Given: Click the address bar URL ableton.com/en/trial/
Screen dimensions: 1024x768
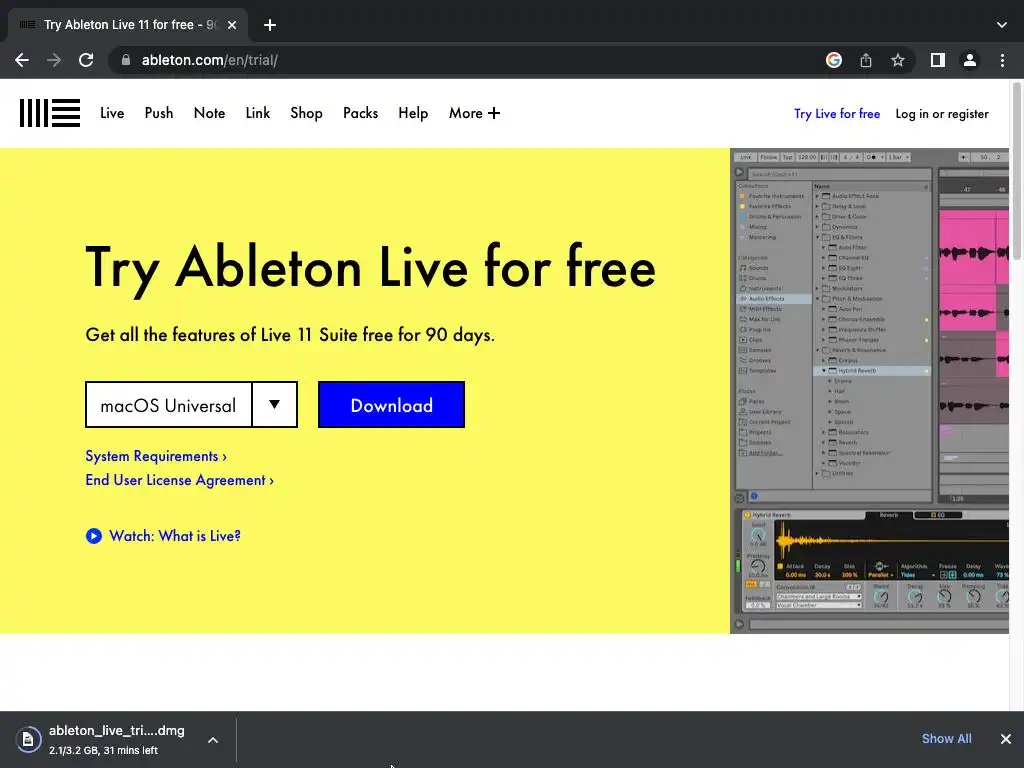Looking at the screenshot, I should click(x=210, y=60).
